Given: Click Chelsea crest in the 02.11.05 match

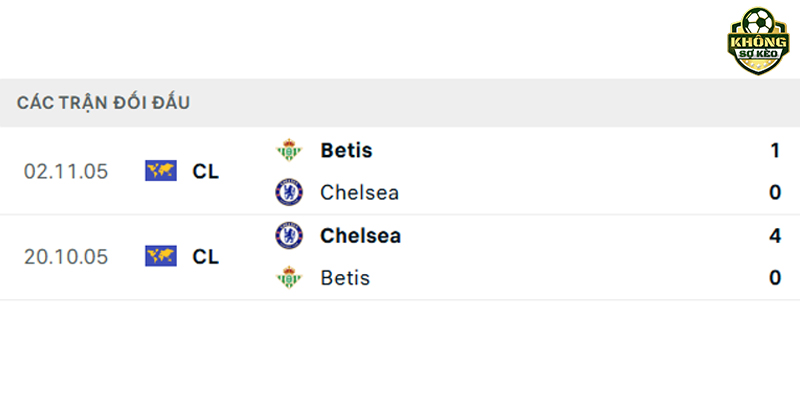Looking at the screenshot, I should click(289, 192).
